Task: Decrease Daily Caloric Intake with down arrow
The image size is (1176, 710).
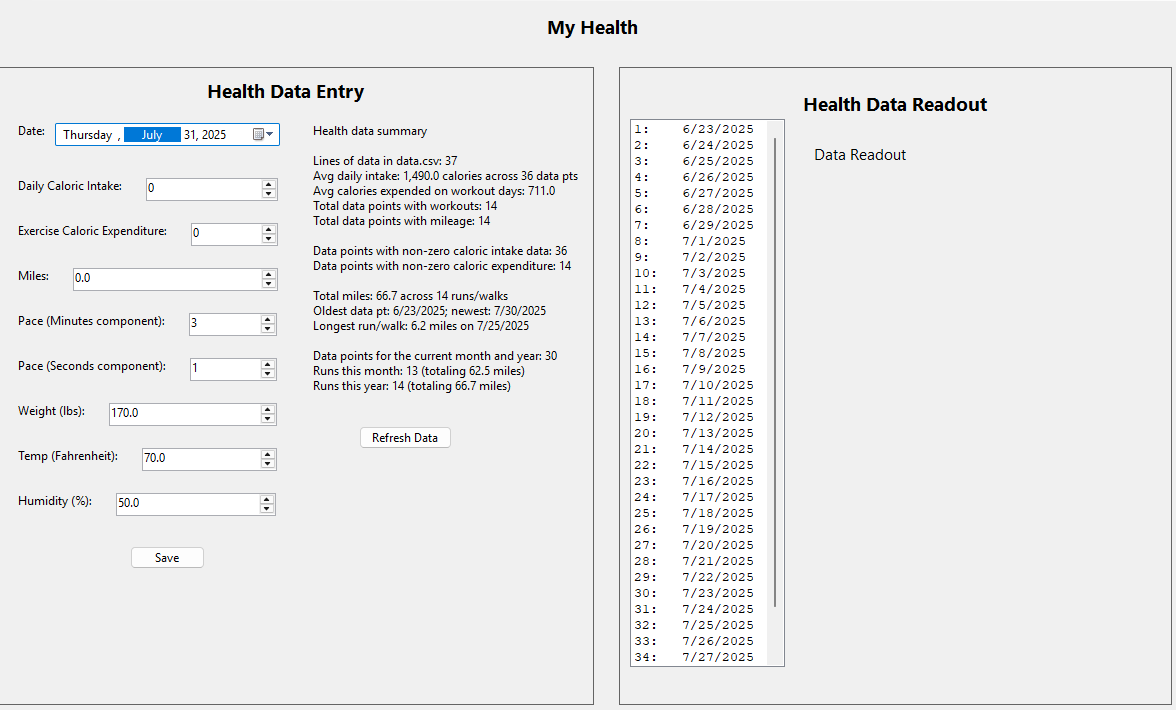Action: 268,193
